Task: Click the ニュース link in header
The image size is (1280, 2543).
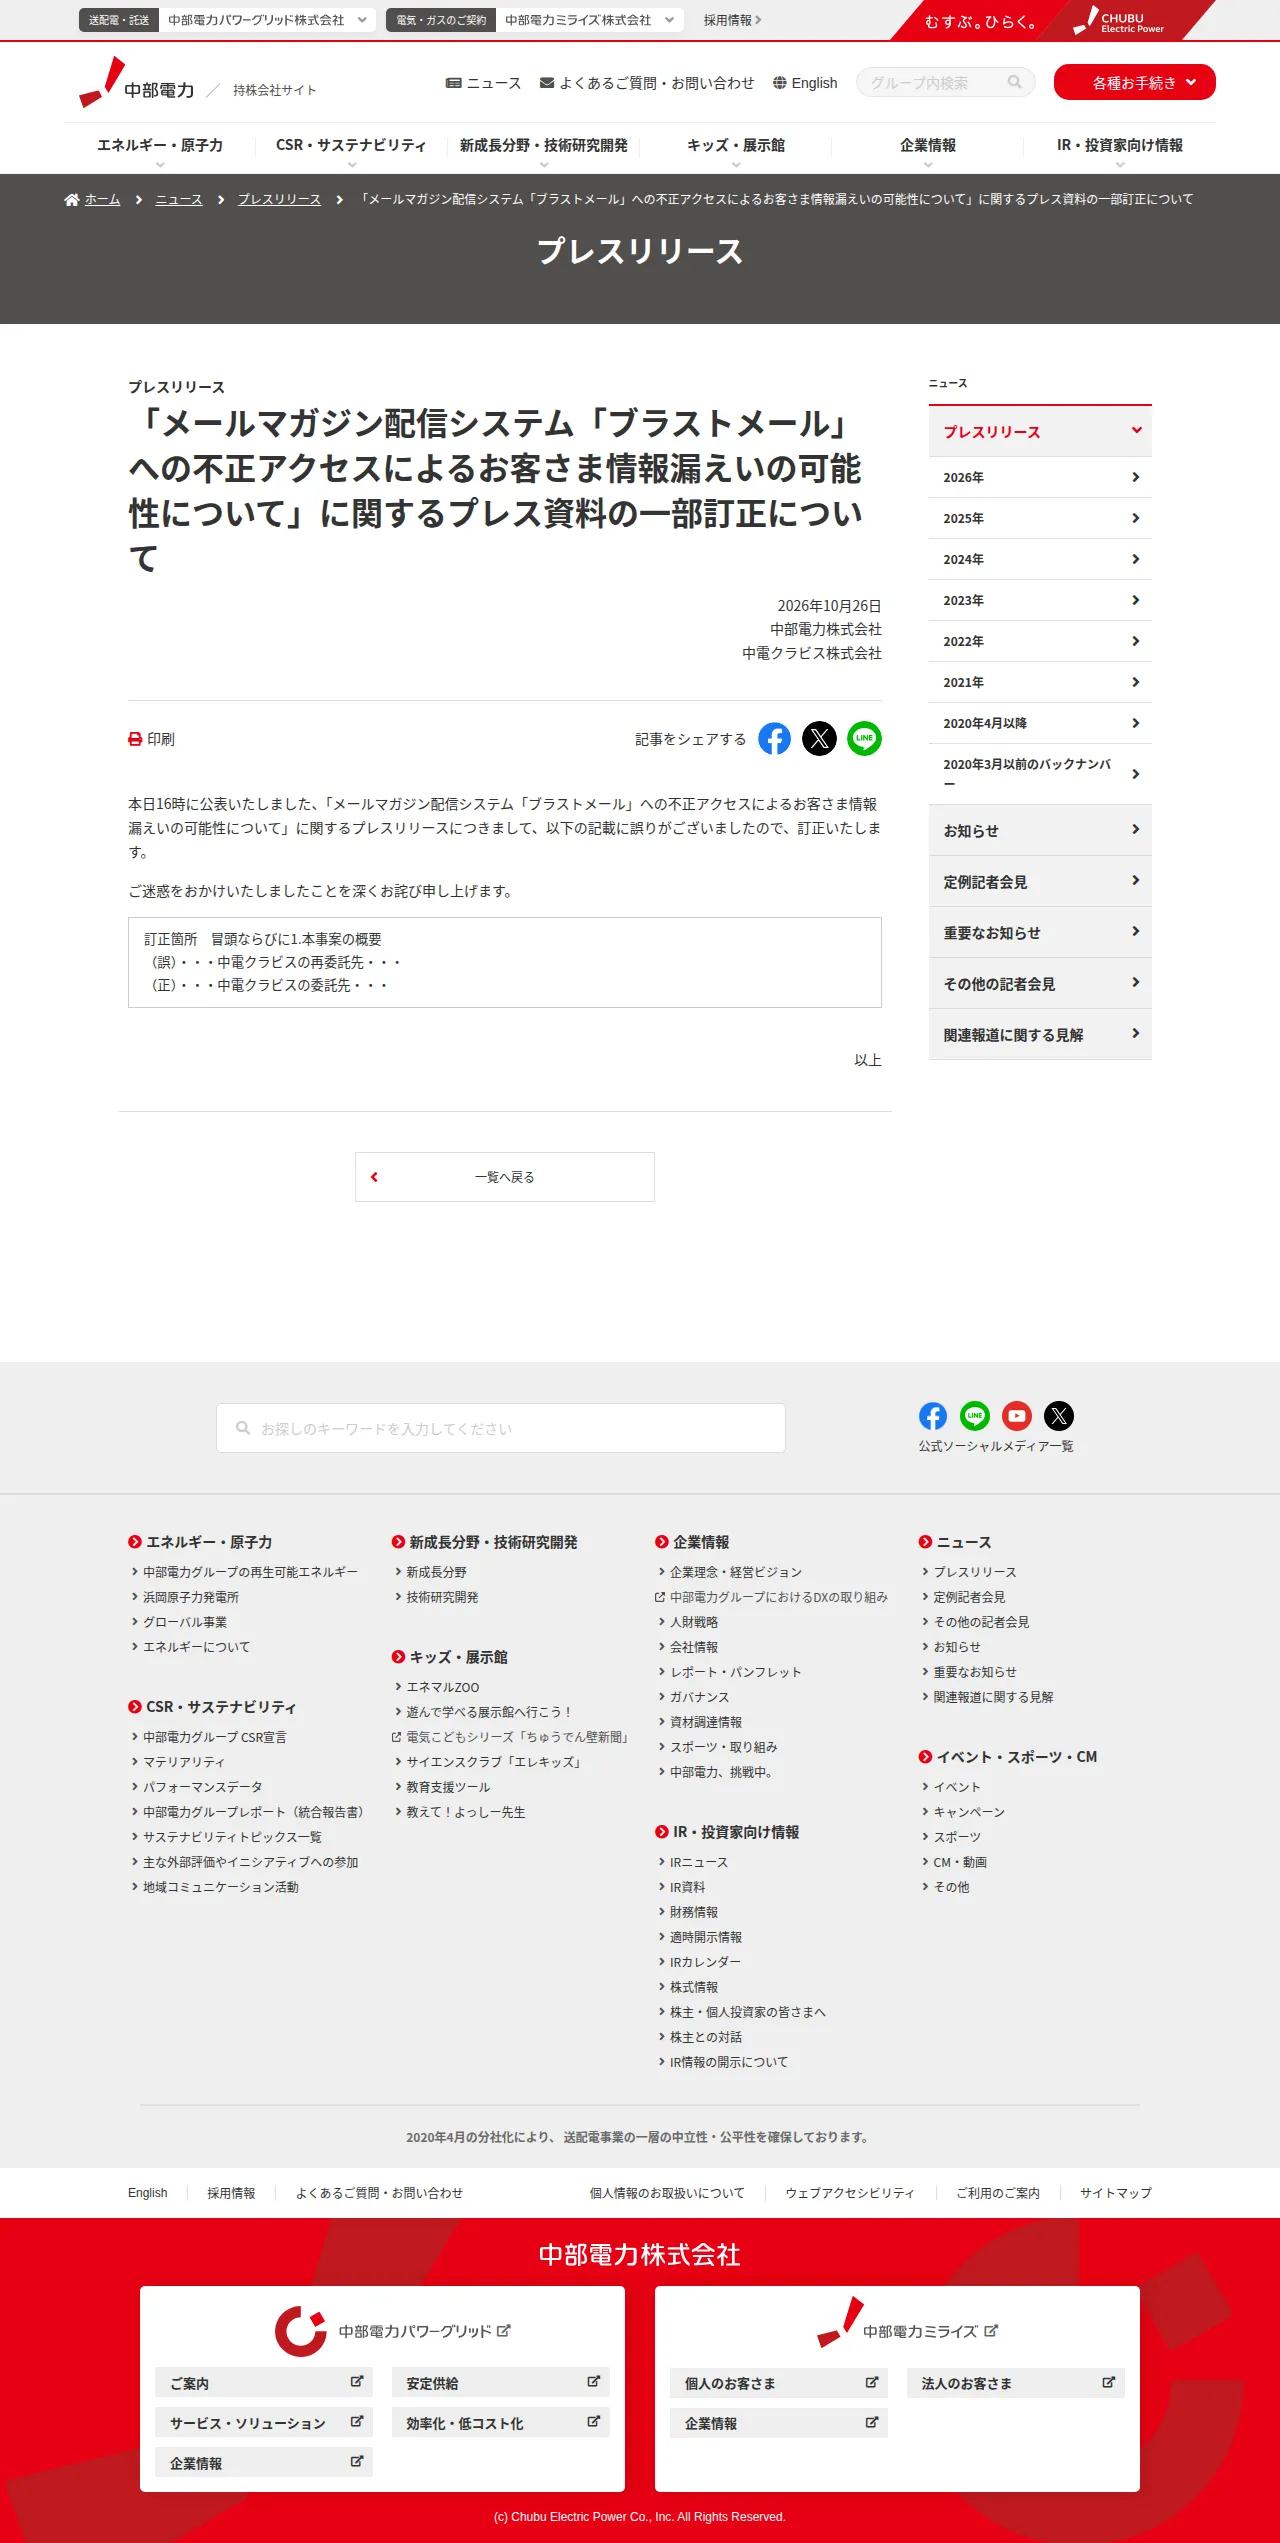Action: [x=484, y=83]
